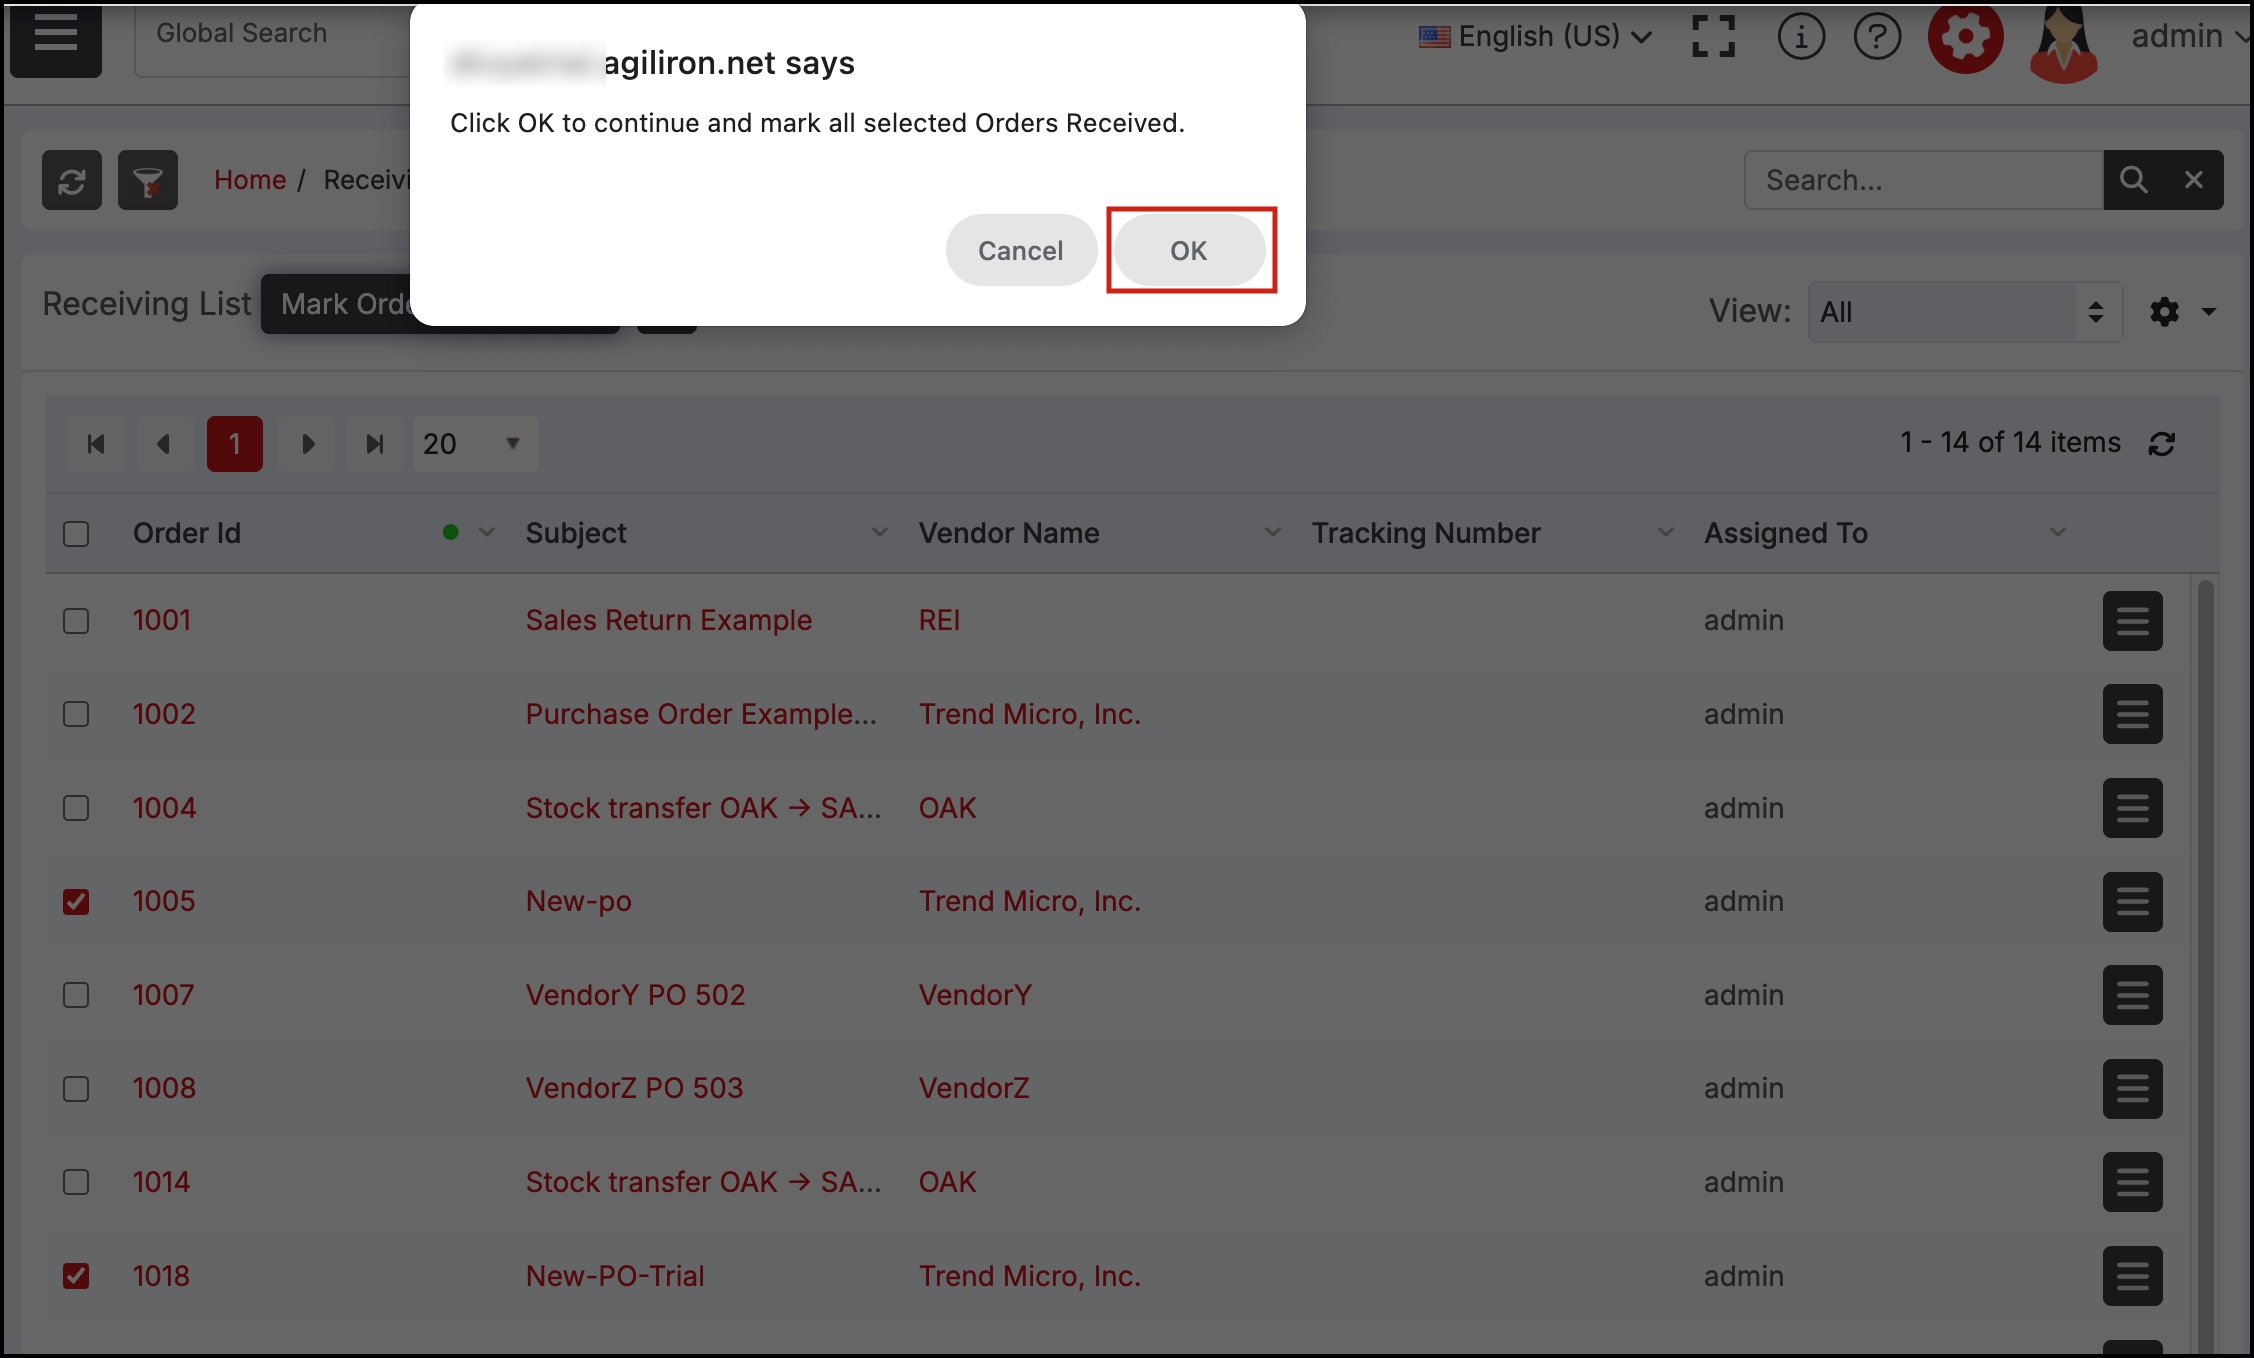Open the help question mark icon

1877,37
